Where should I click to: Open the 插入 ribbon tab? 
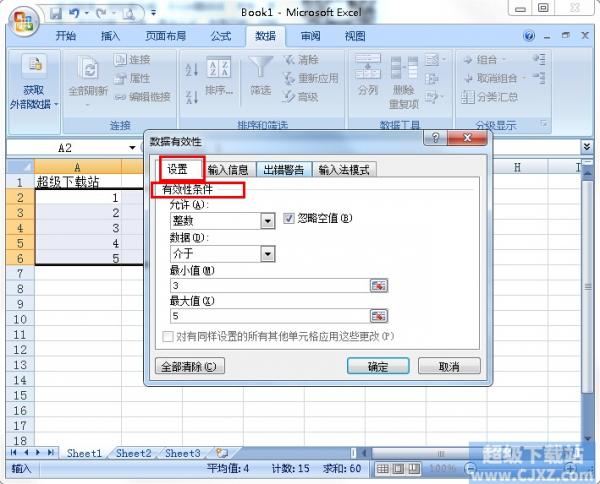pos(110,36)
